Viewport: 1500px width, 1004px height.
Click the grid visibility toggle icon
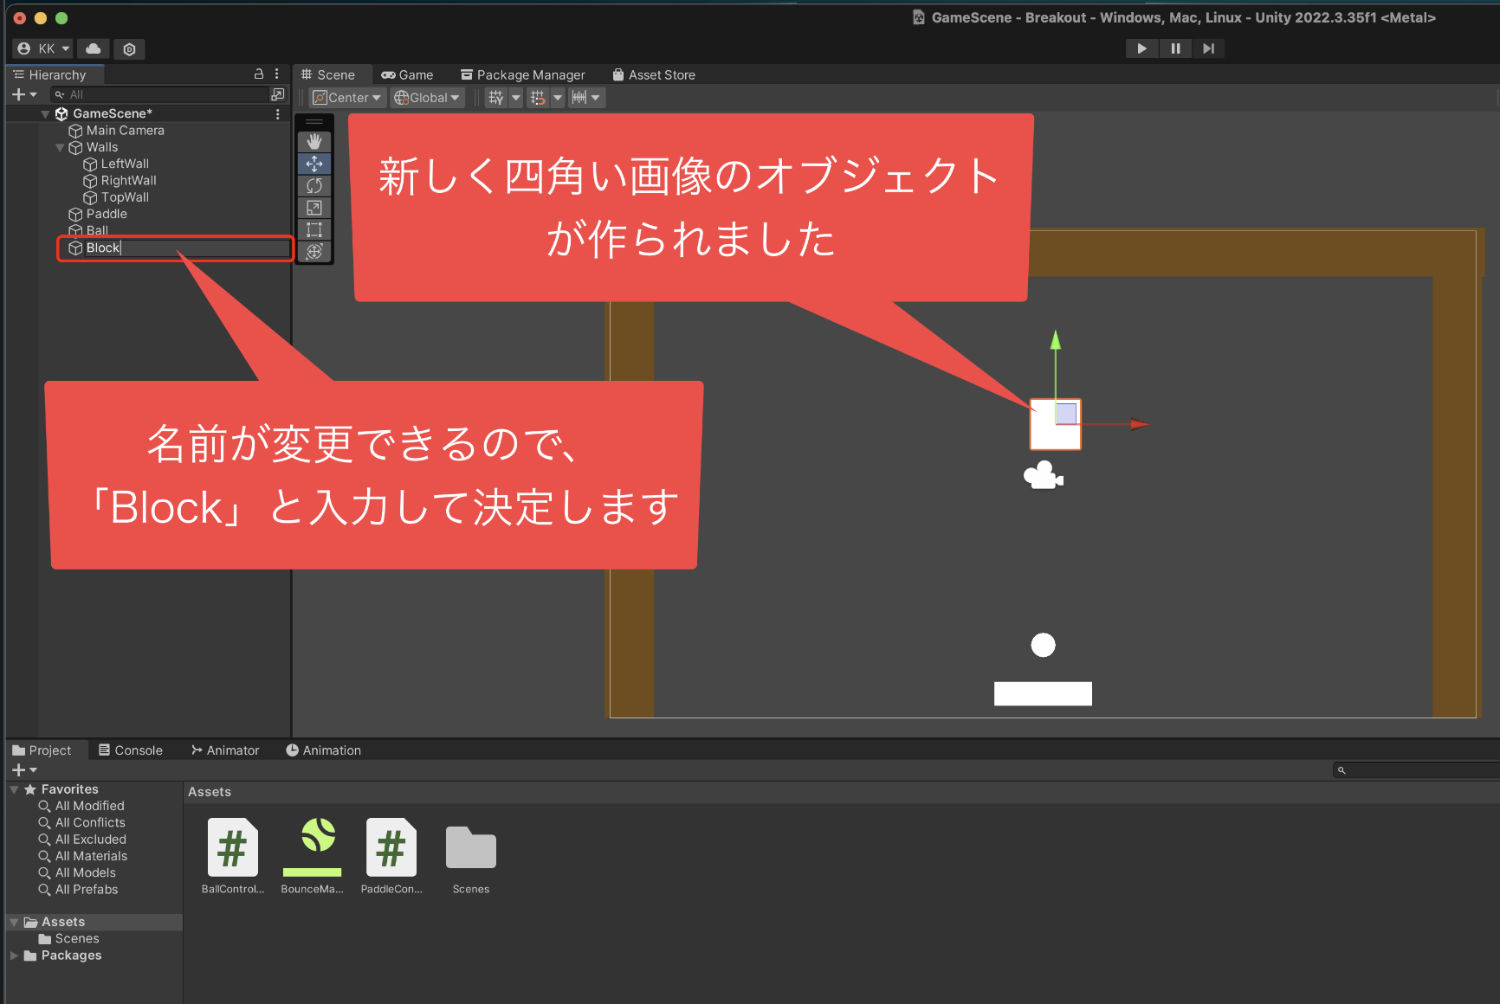coord(496,98)
